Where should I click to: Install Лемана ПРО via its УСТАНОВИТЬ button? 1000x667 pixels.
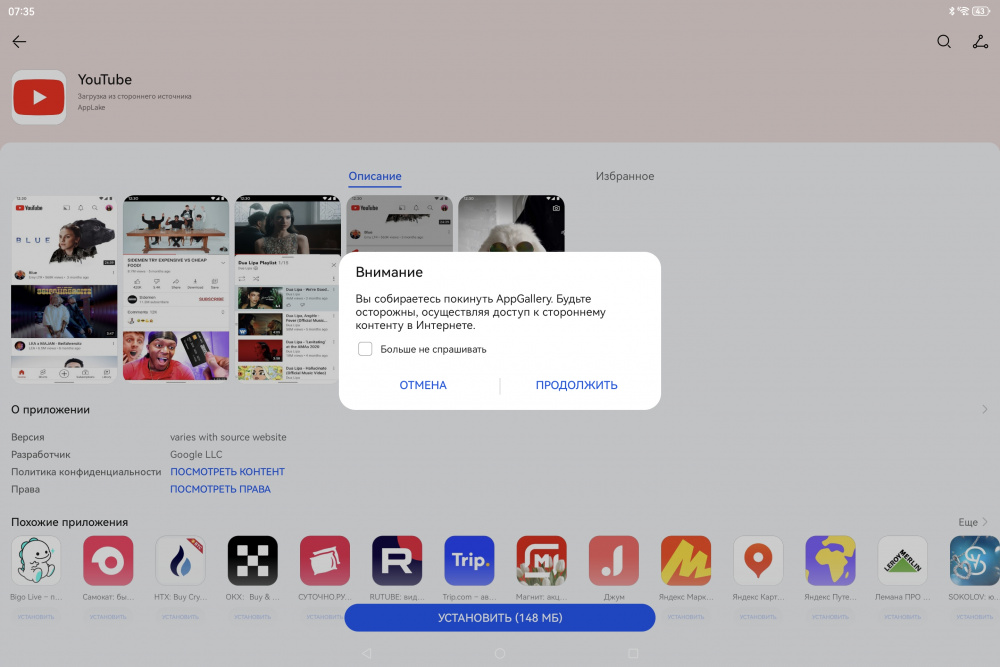click(902, 617)
